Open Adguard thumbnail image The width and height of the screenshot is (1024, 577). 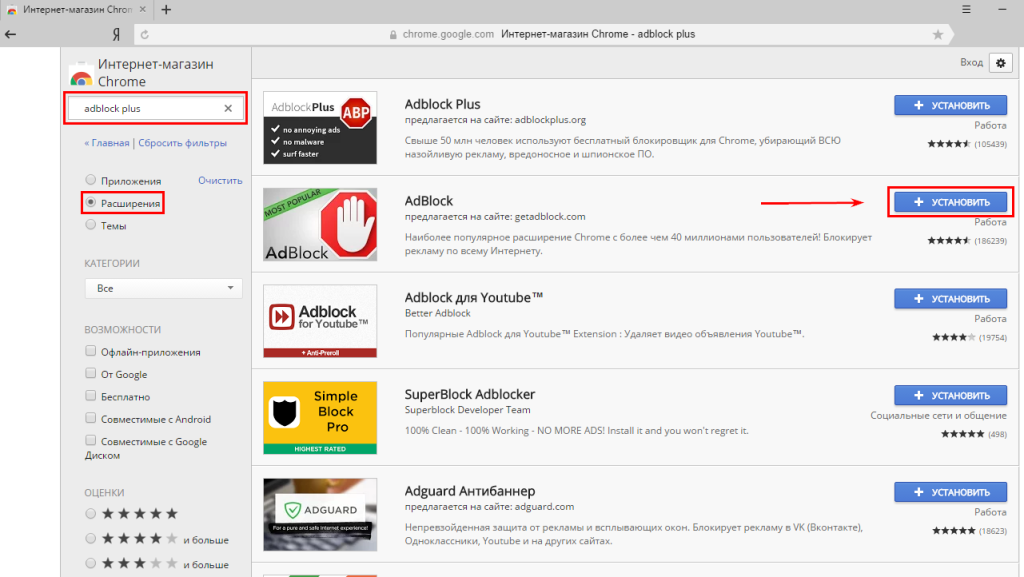(320, 514)
